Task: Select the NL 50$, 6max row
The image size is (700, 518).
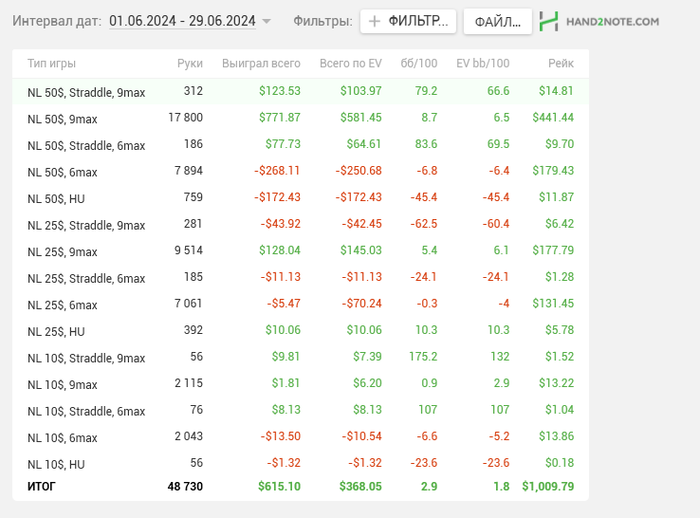Action: (x=300, y=171)
